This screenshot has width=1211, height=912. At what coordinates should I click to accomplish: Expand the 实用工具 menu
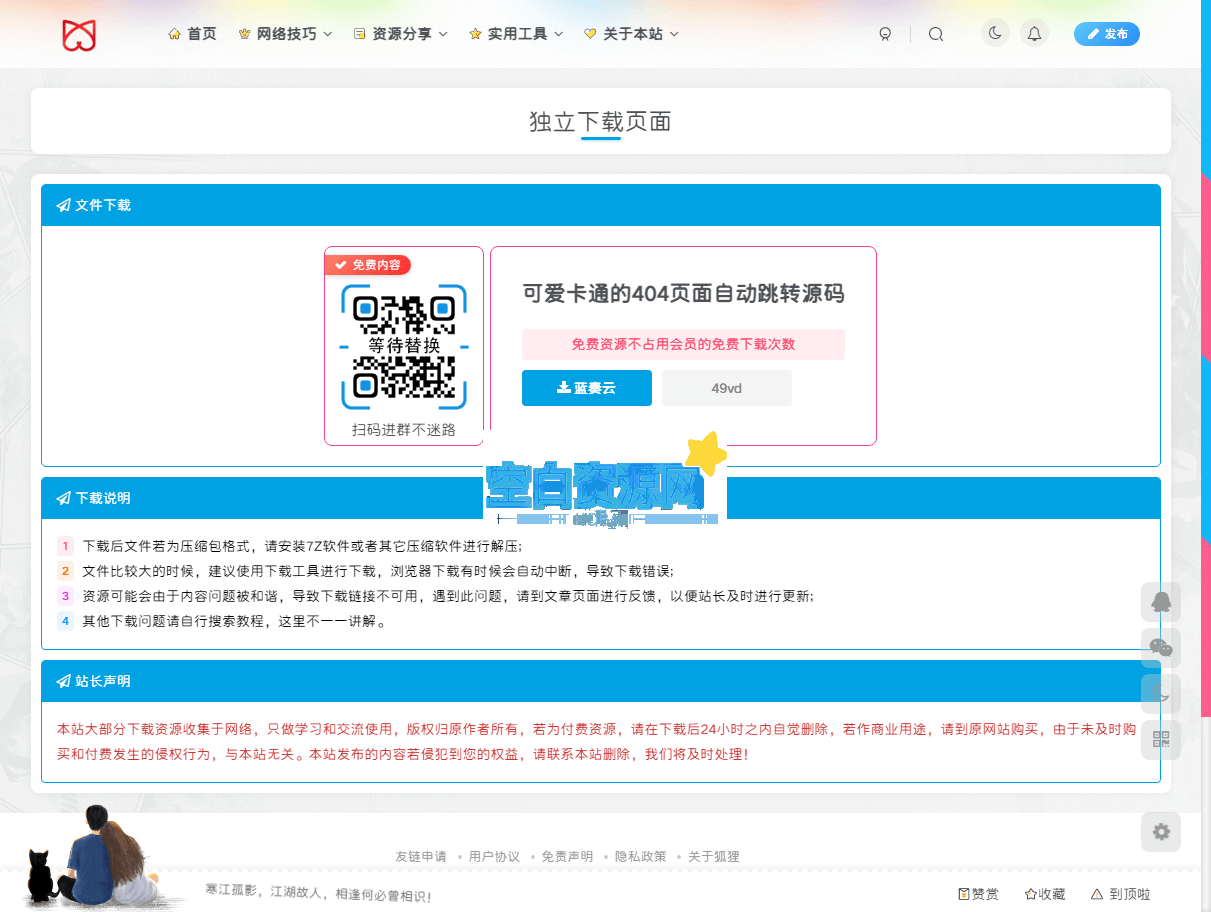[x=515, y=33]
